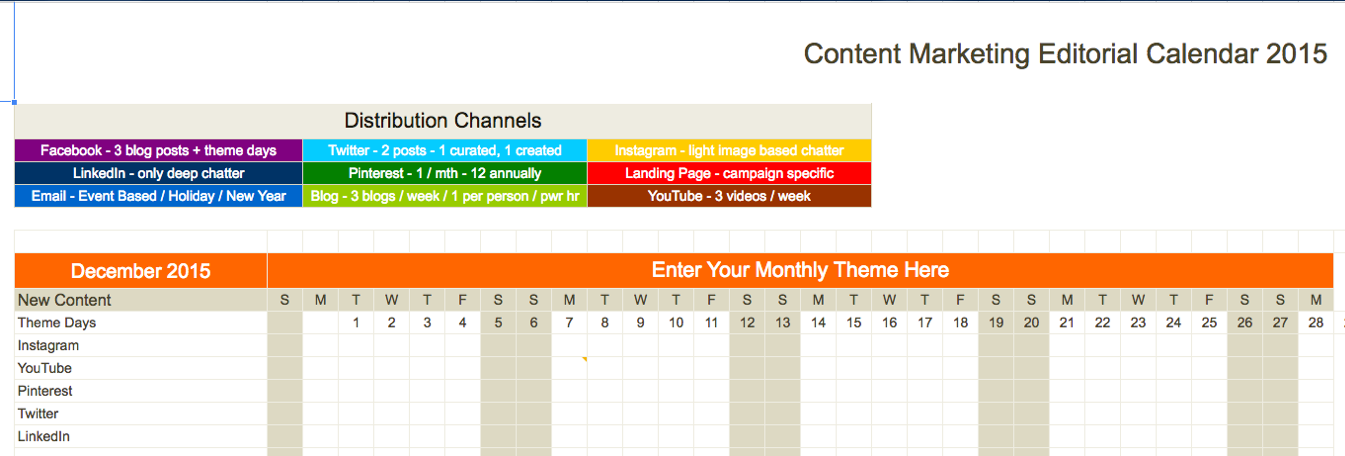
Task: Click the Distribution Channels header cell
Action: (443, 121)
